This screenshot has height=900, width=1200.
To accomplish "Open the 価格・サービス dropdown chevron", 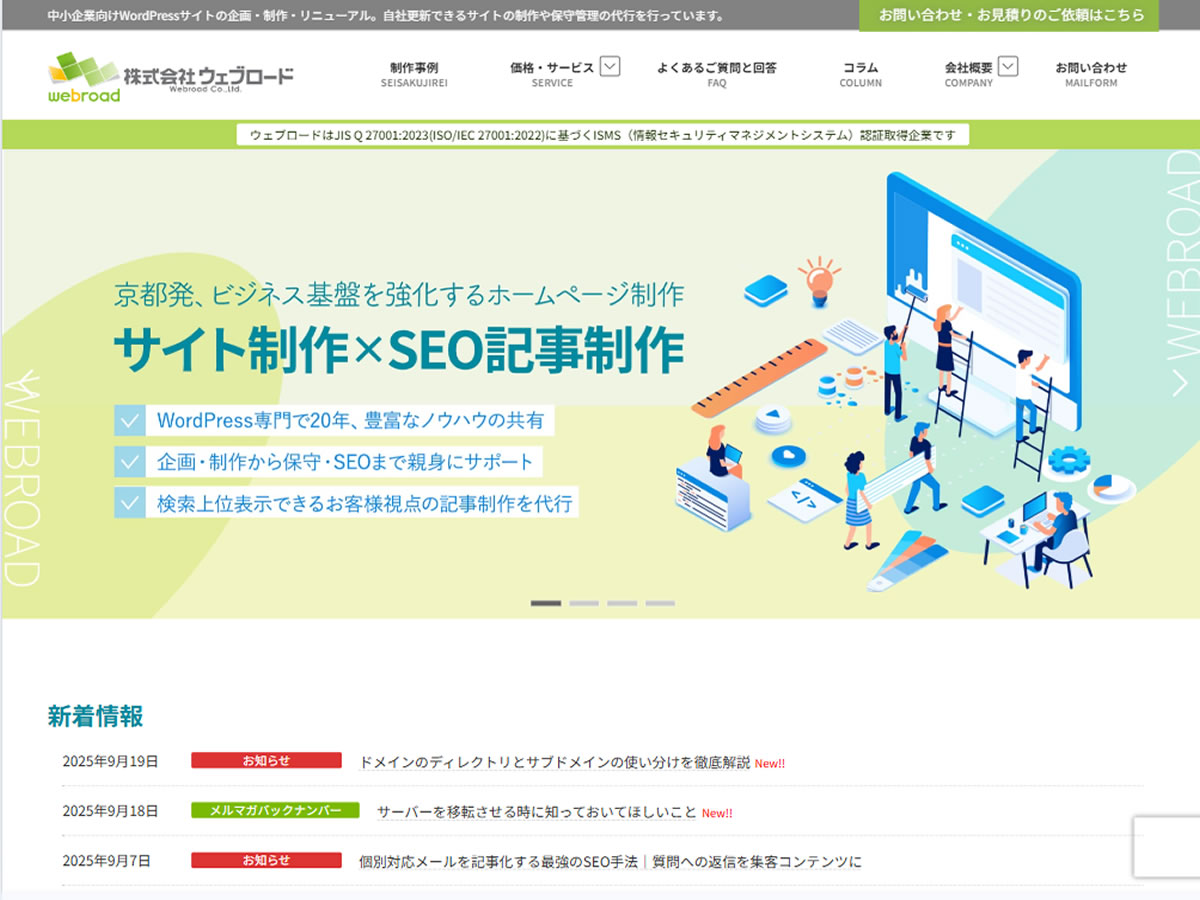I will (608, 65).
